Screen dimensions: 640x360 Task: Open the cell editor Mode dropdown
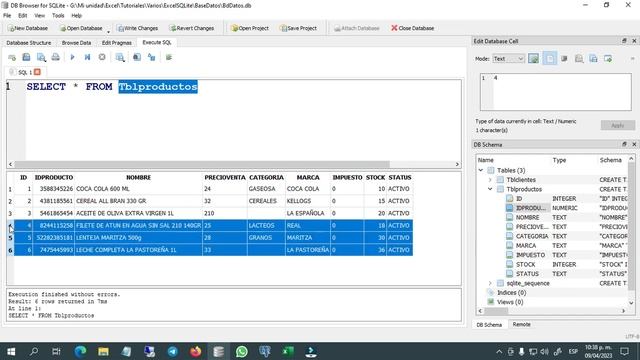pyautogui.click(x=508, y=59)
